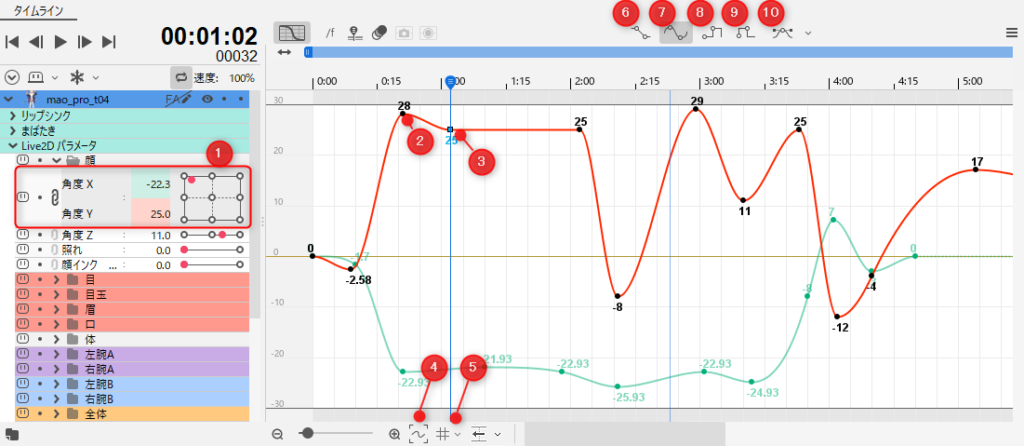Click the zoom in magnifier icon

tap(394, 434)
